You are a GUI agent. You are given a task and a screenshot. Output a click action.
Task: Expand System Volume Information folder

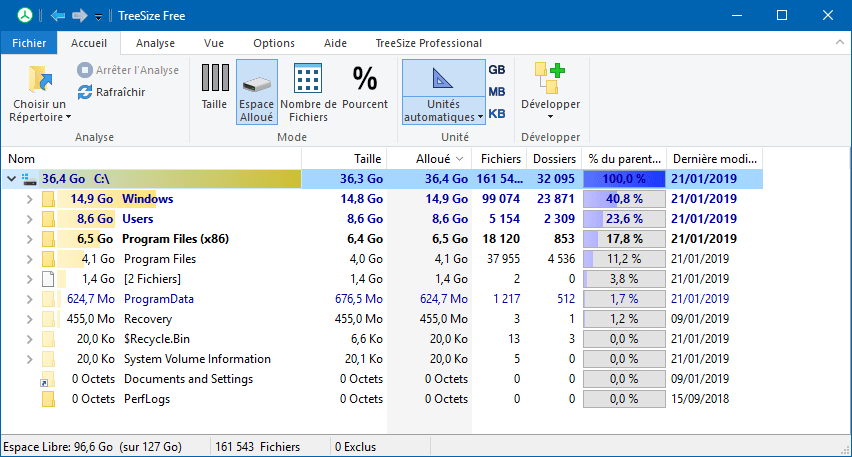pyautogui.click(x=29, y=359)
